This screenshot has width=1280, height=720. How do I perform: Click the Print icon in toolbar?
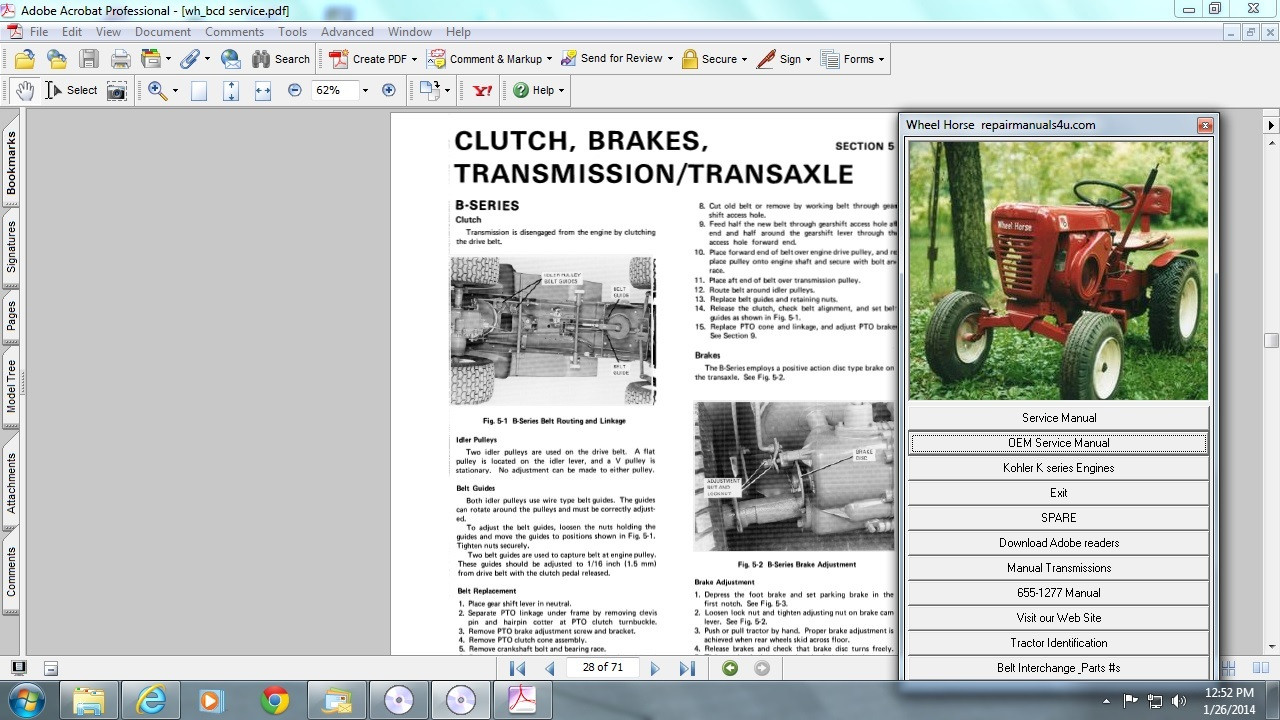coord(121,59)
